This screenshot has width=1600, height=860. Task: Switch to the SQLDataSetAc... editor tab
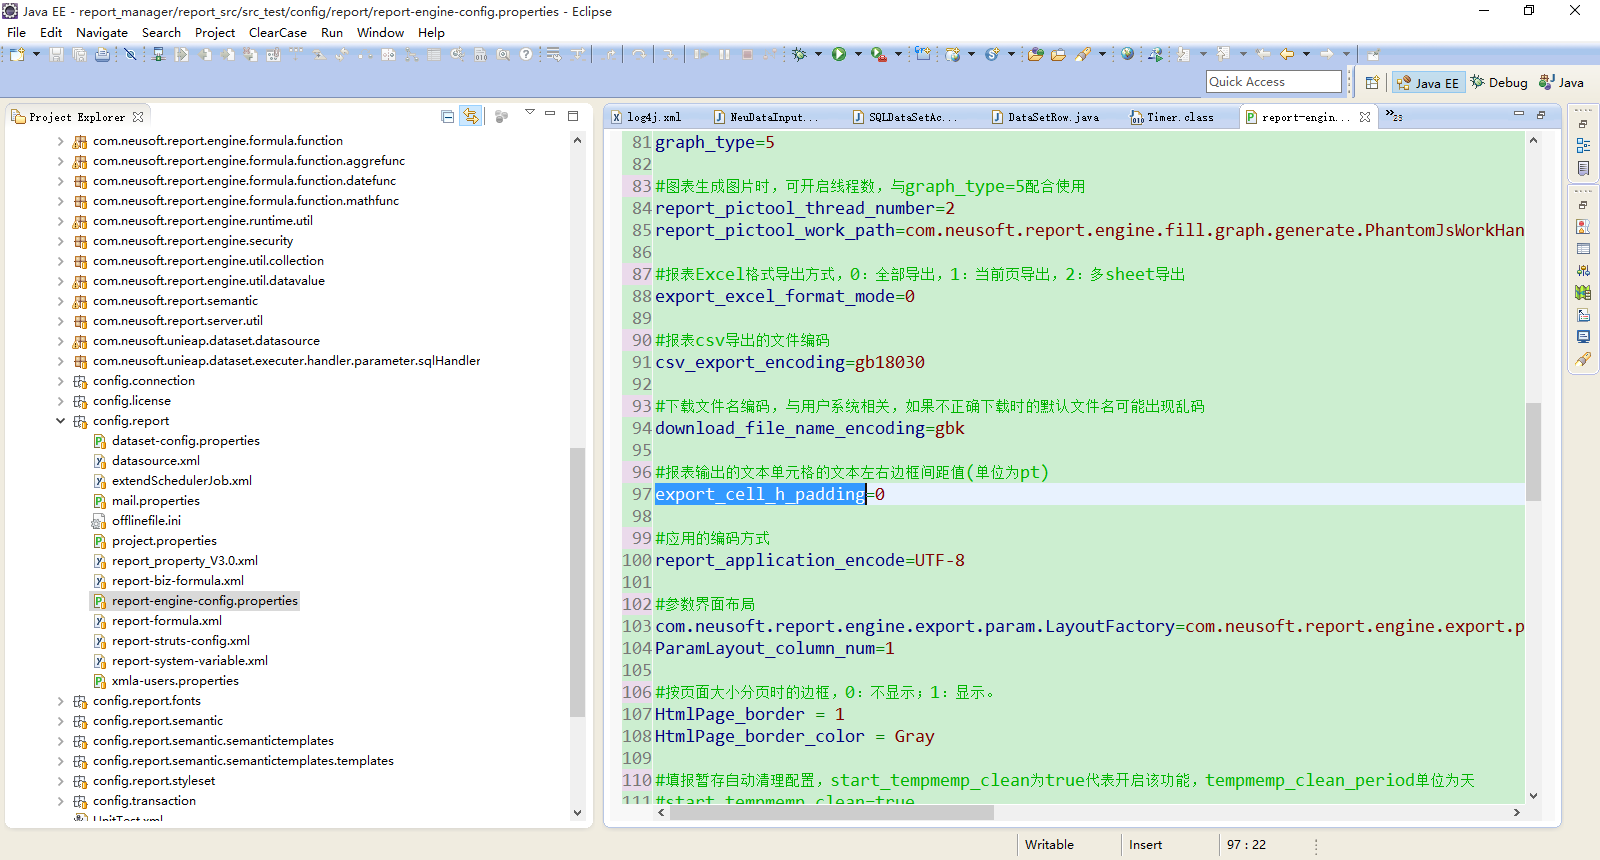tap(905, 117)
